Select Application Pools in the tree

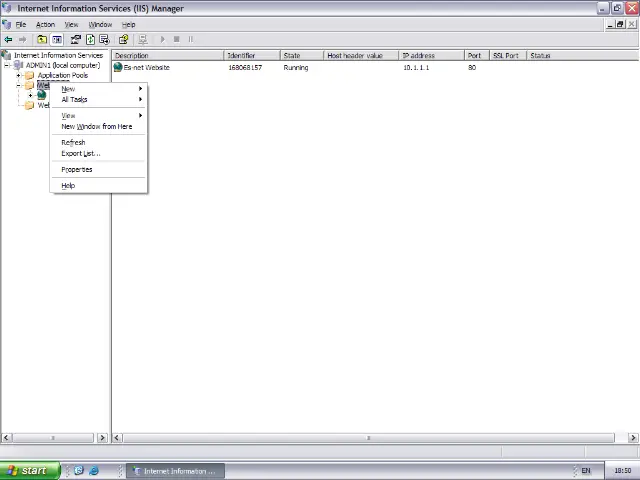coord(63,76)
